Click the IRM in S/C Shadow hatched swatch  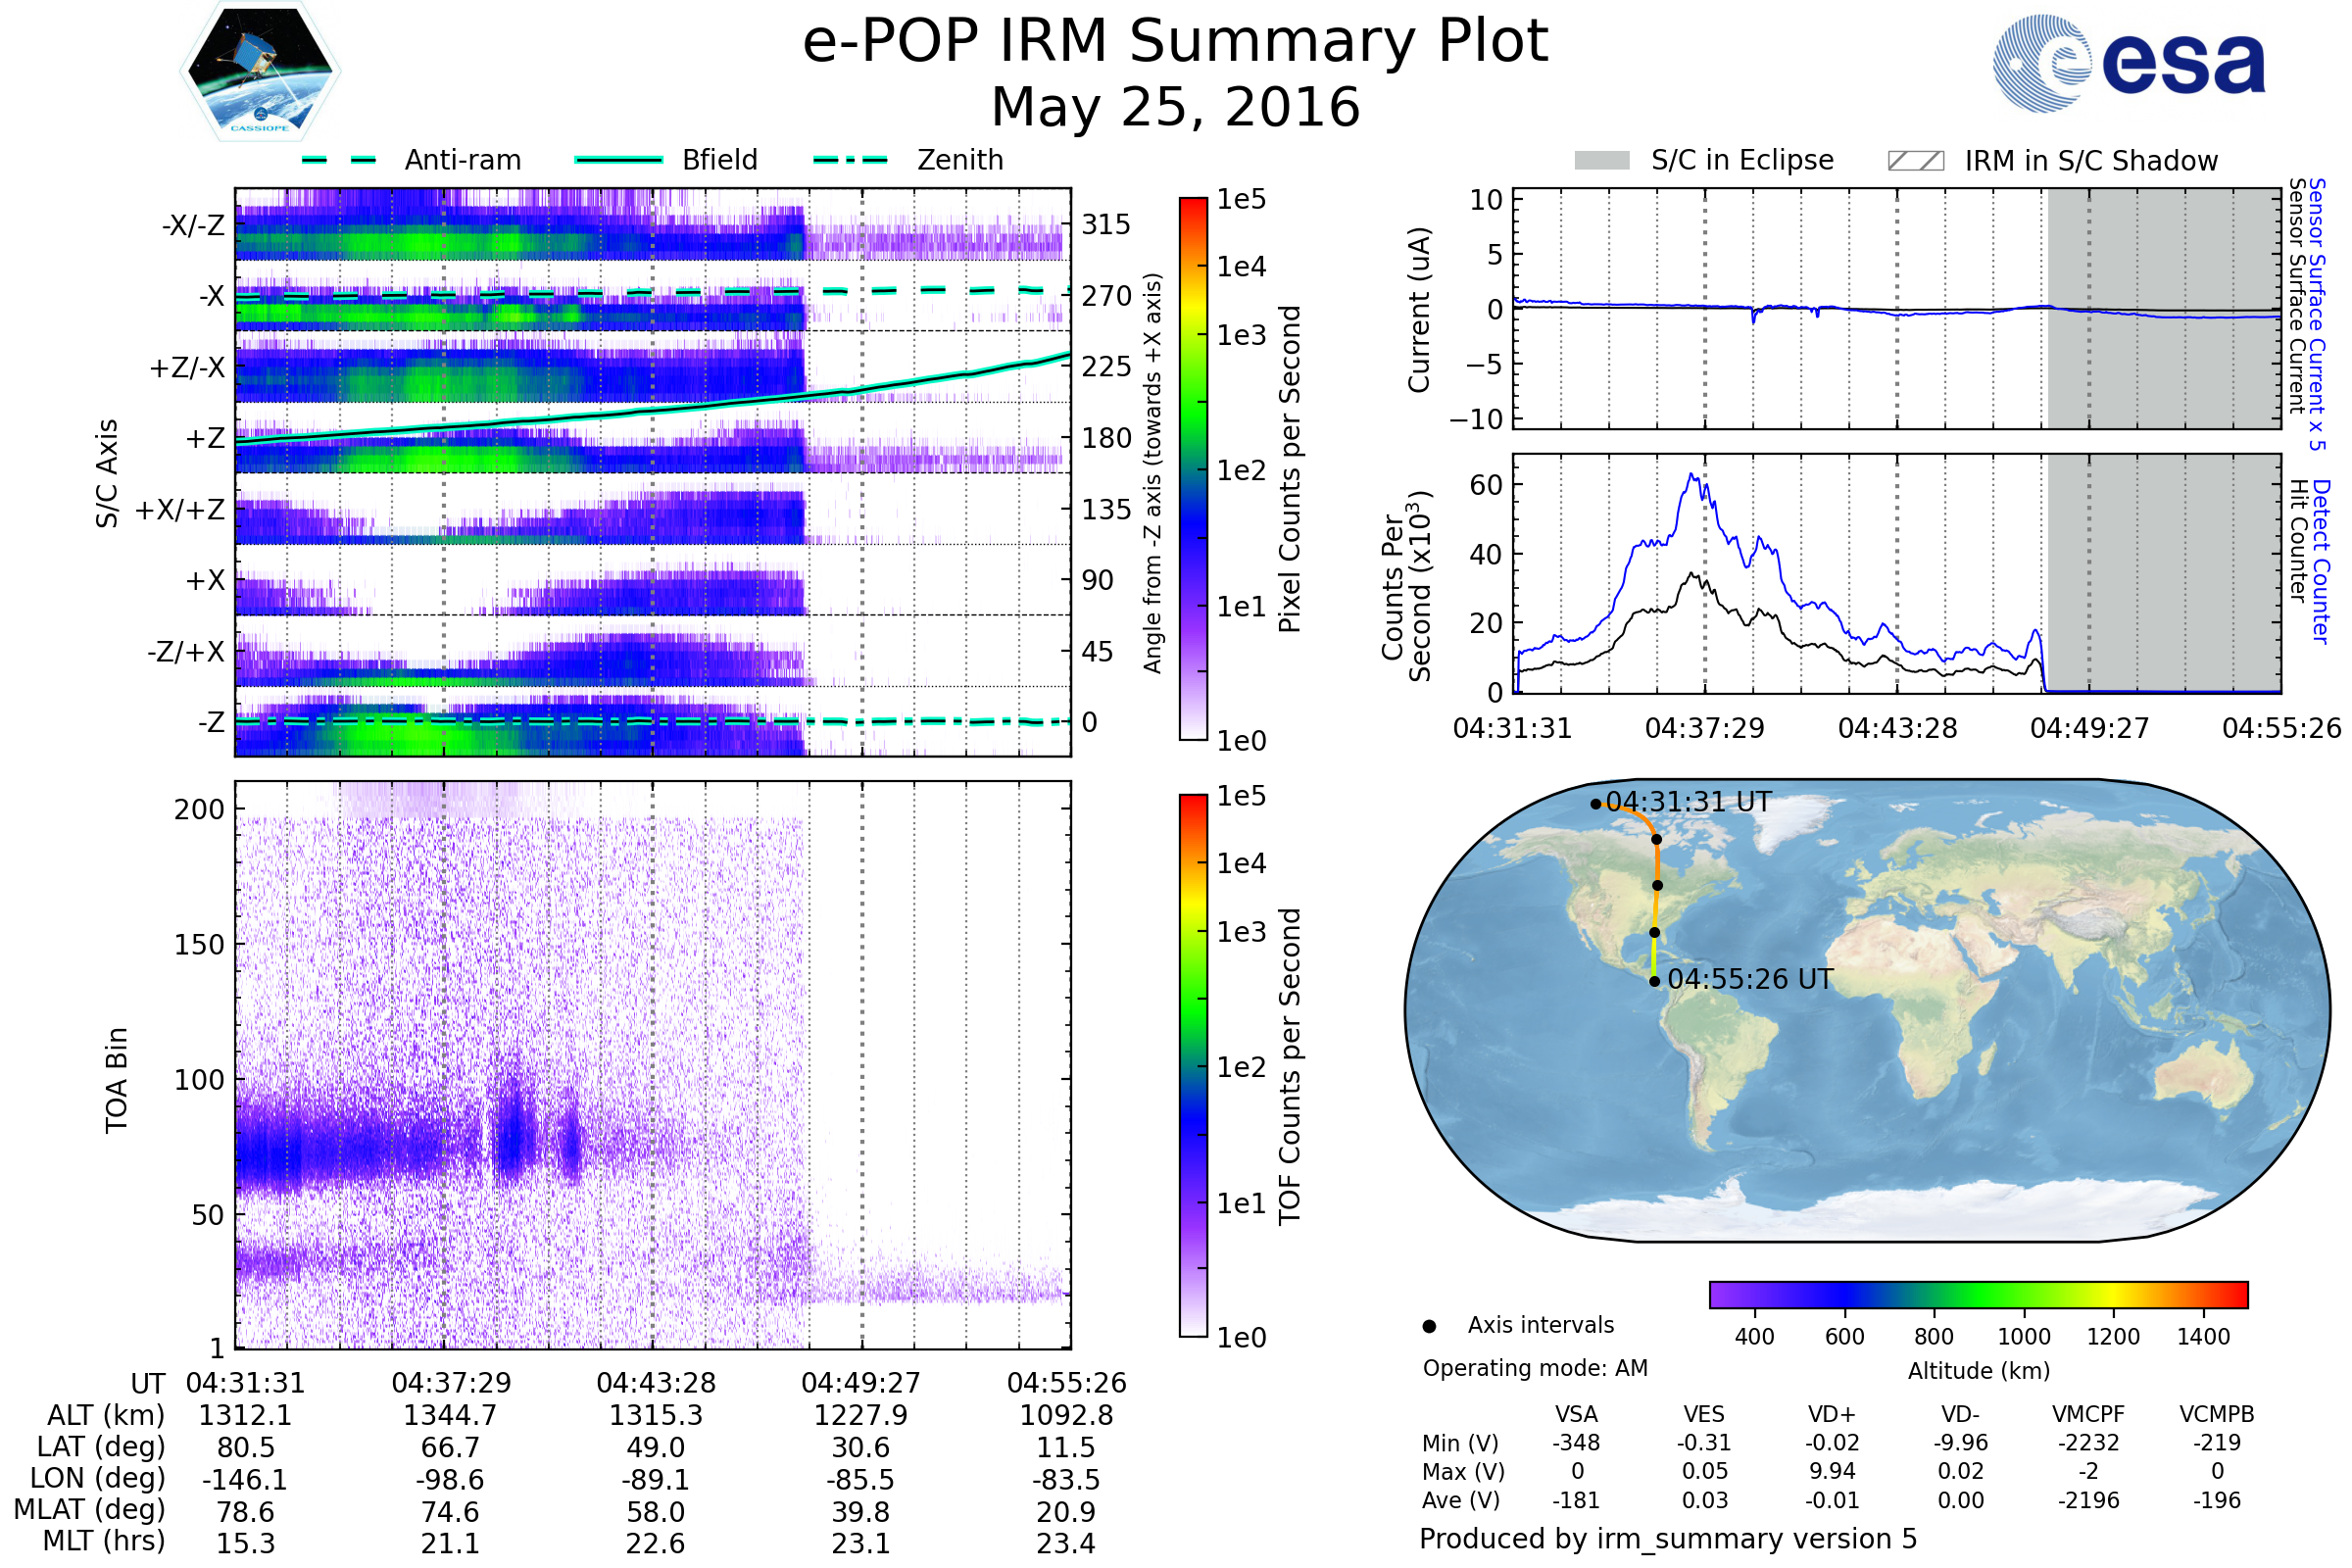tap(1916, 161)
